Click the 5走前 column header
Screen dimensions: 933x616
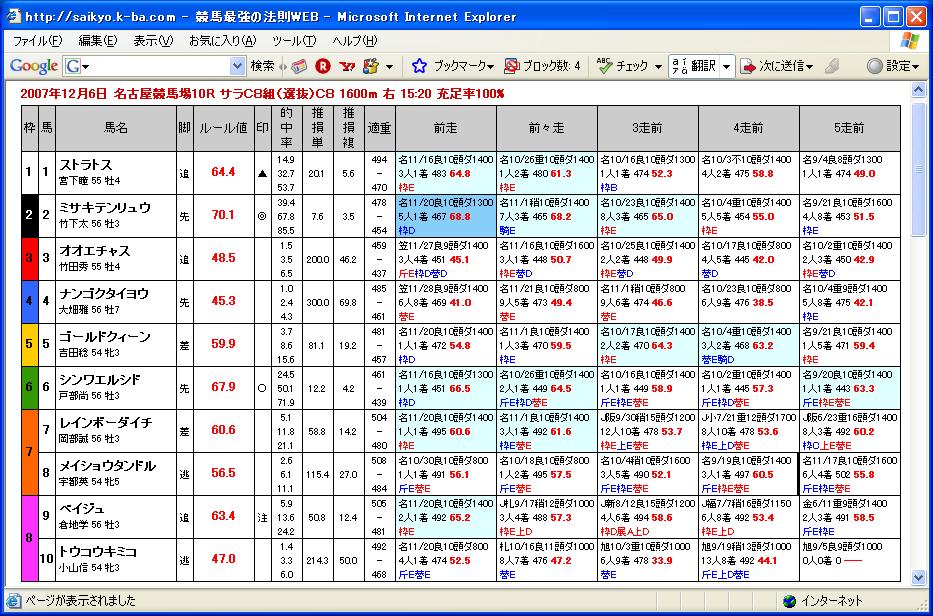pyautogui.click(x=850, y=128)
